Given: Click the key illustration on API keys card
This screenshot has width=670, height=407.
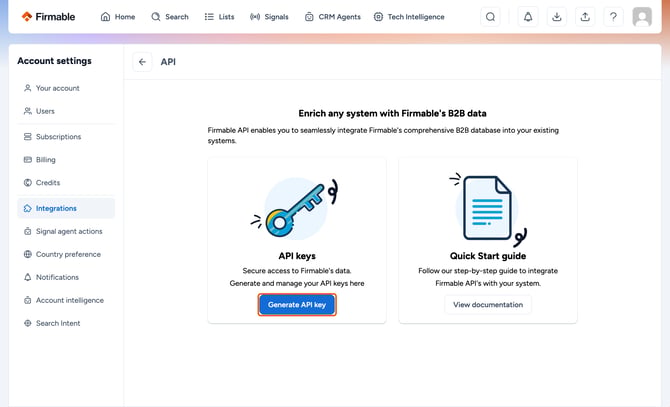Looking at the screenshot, I should [295, 208].
